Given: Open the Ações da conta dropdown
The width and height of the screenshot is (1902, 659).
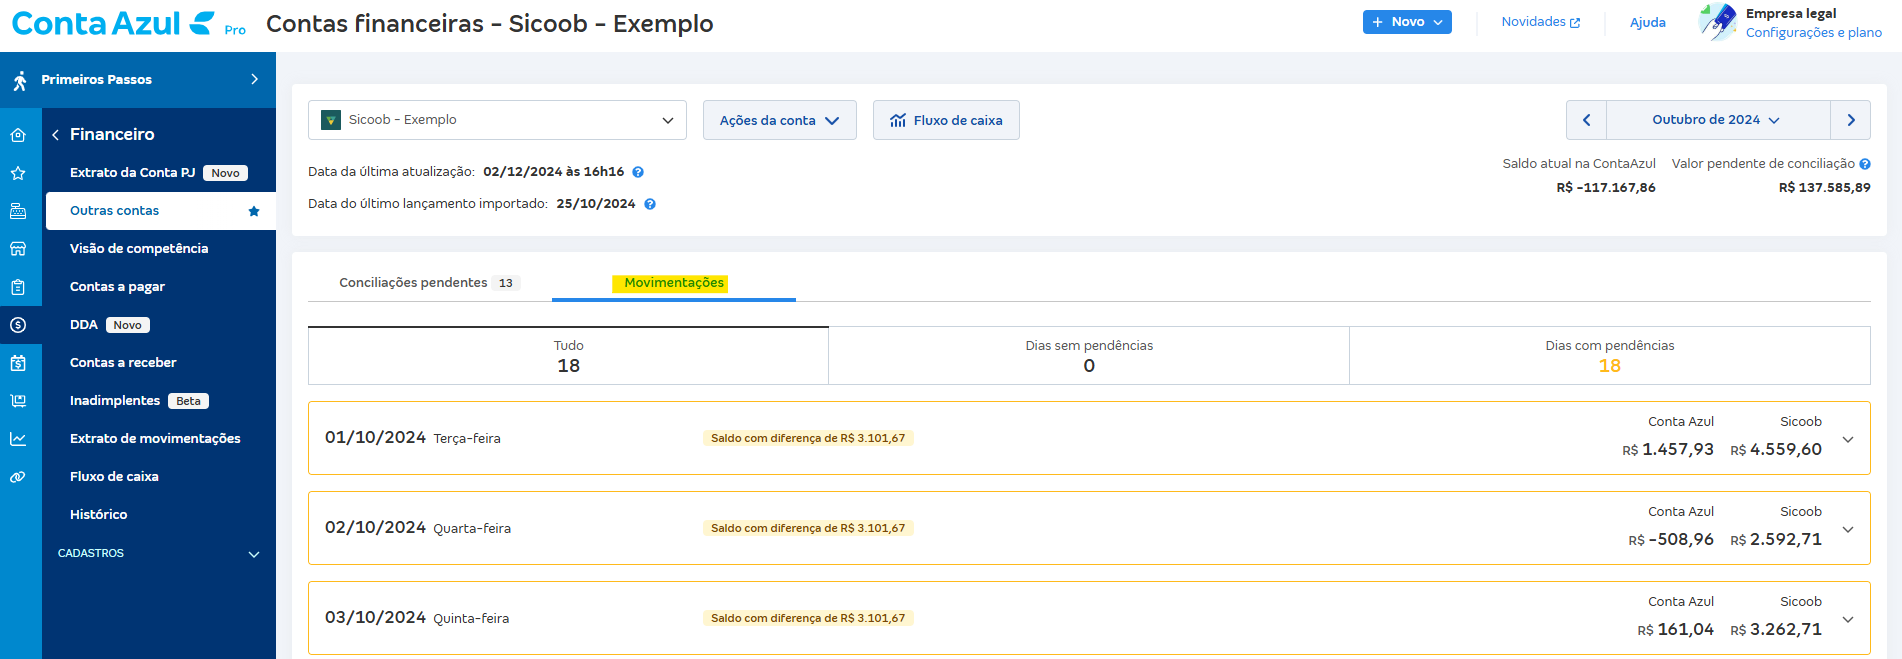Looking at the screenshot, I should (779, 120).
